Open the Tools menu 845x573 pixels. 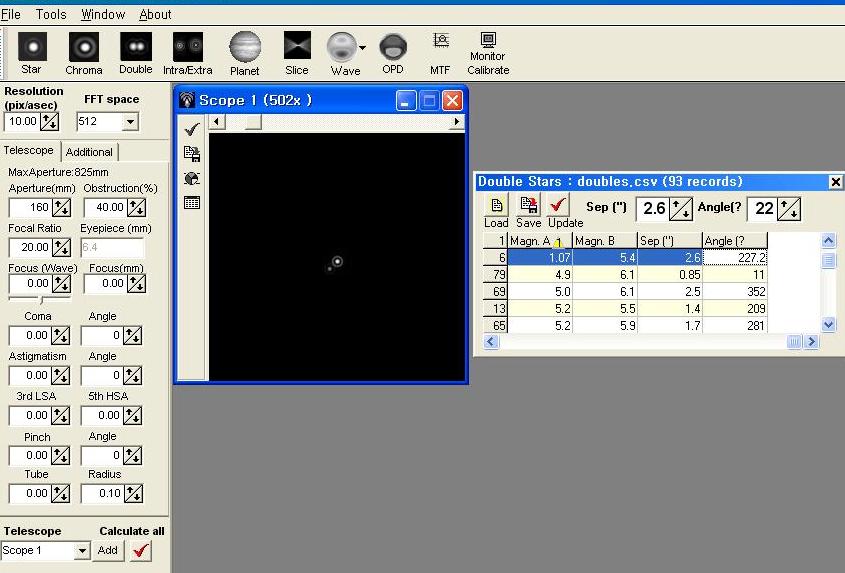coord(51,14)
